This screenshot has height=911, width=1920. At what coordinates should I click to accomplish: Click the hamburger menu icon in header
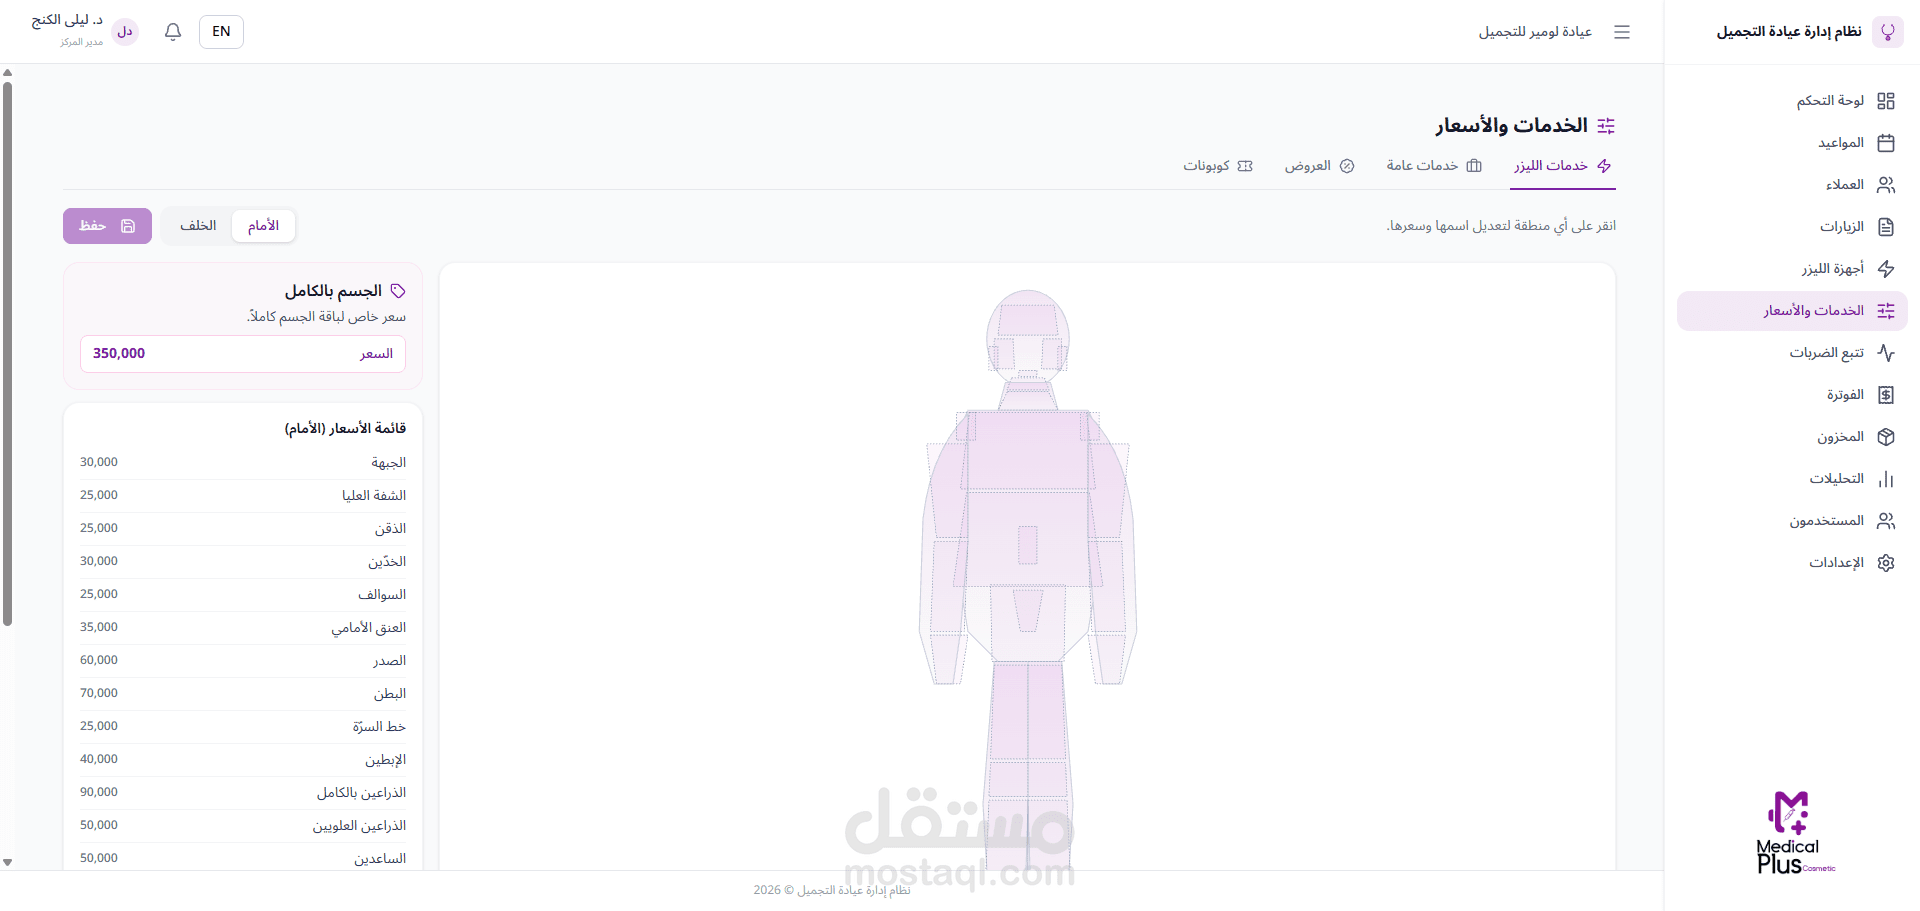click(1622, 32)
